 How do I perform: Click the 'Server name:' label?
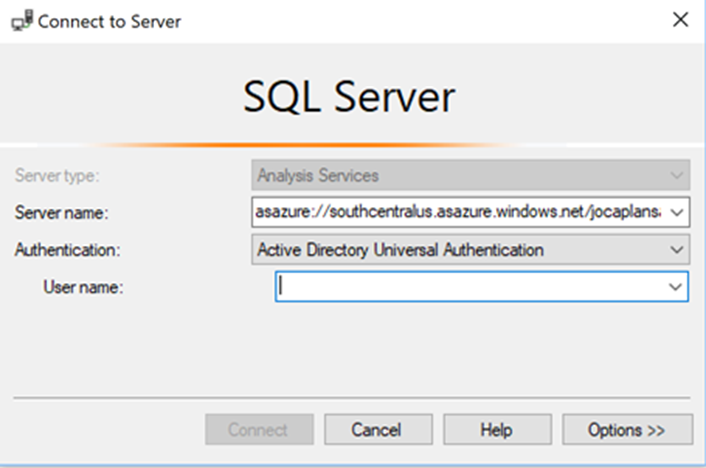click(61, 212)
